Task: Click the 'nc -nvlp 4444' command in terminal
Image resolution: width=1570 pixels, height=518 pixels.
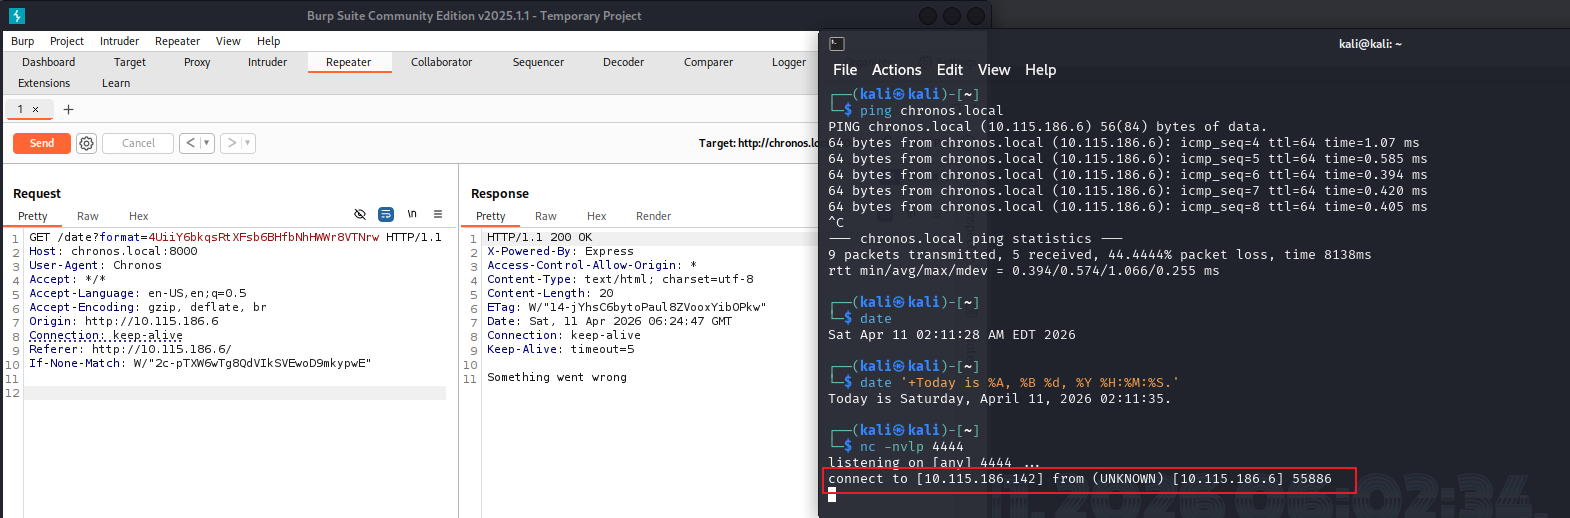Action: (x=911, y=447)
